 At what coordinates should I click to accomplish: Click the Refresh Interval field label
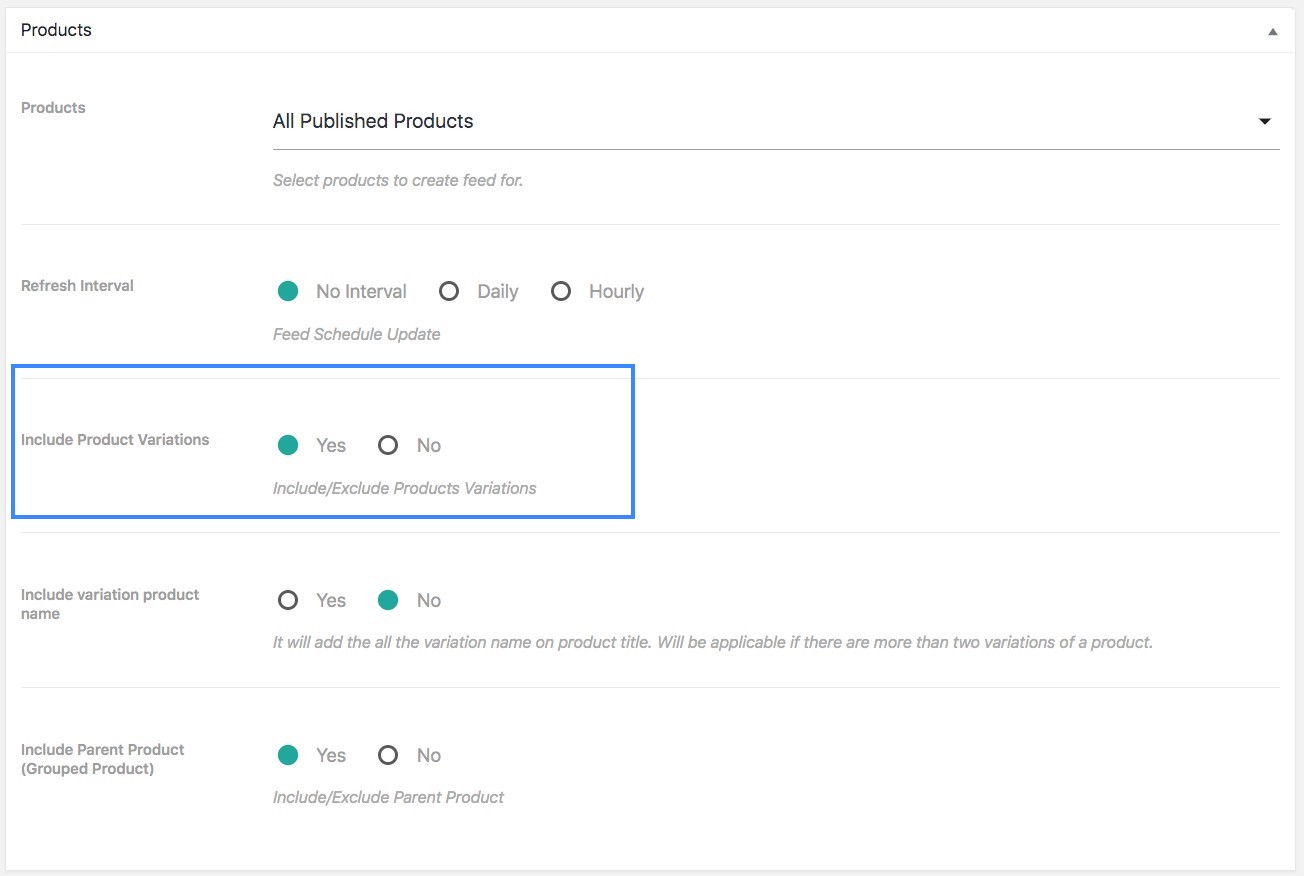(77, 286)
